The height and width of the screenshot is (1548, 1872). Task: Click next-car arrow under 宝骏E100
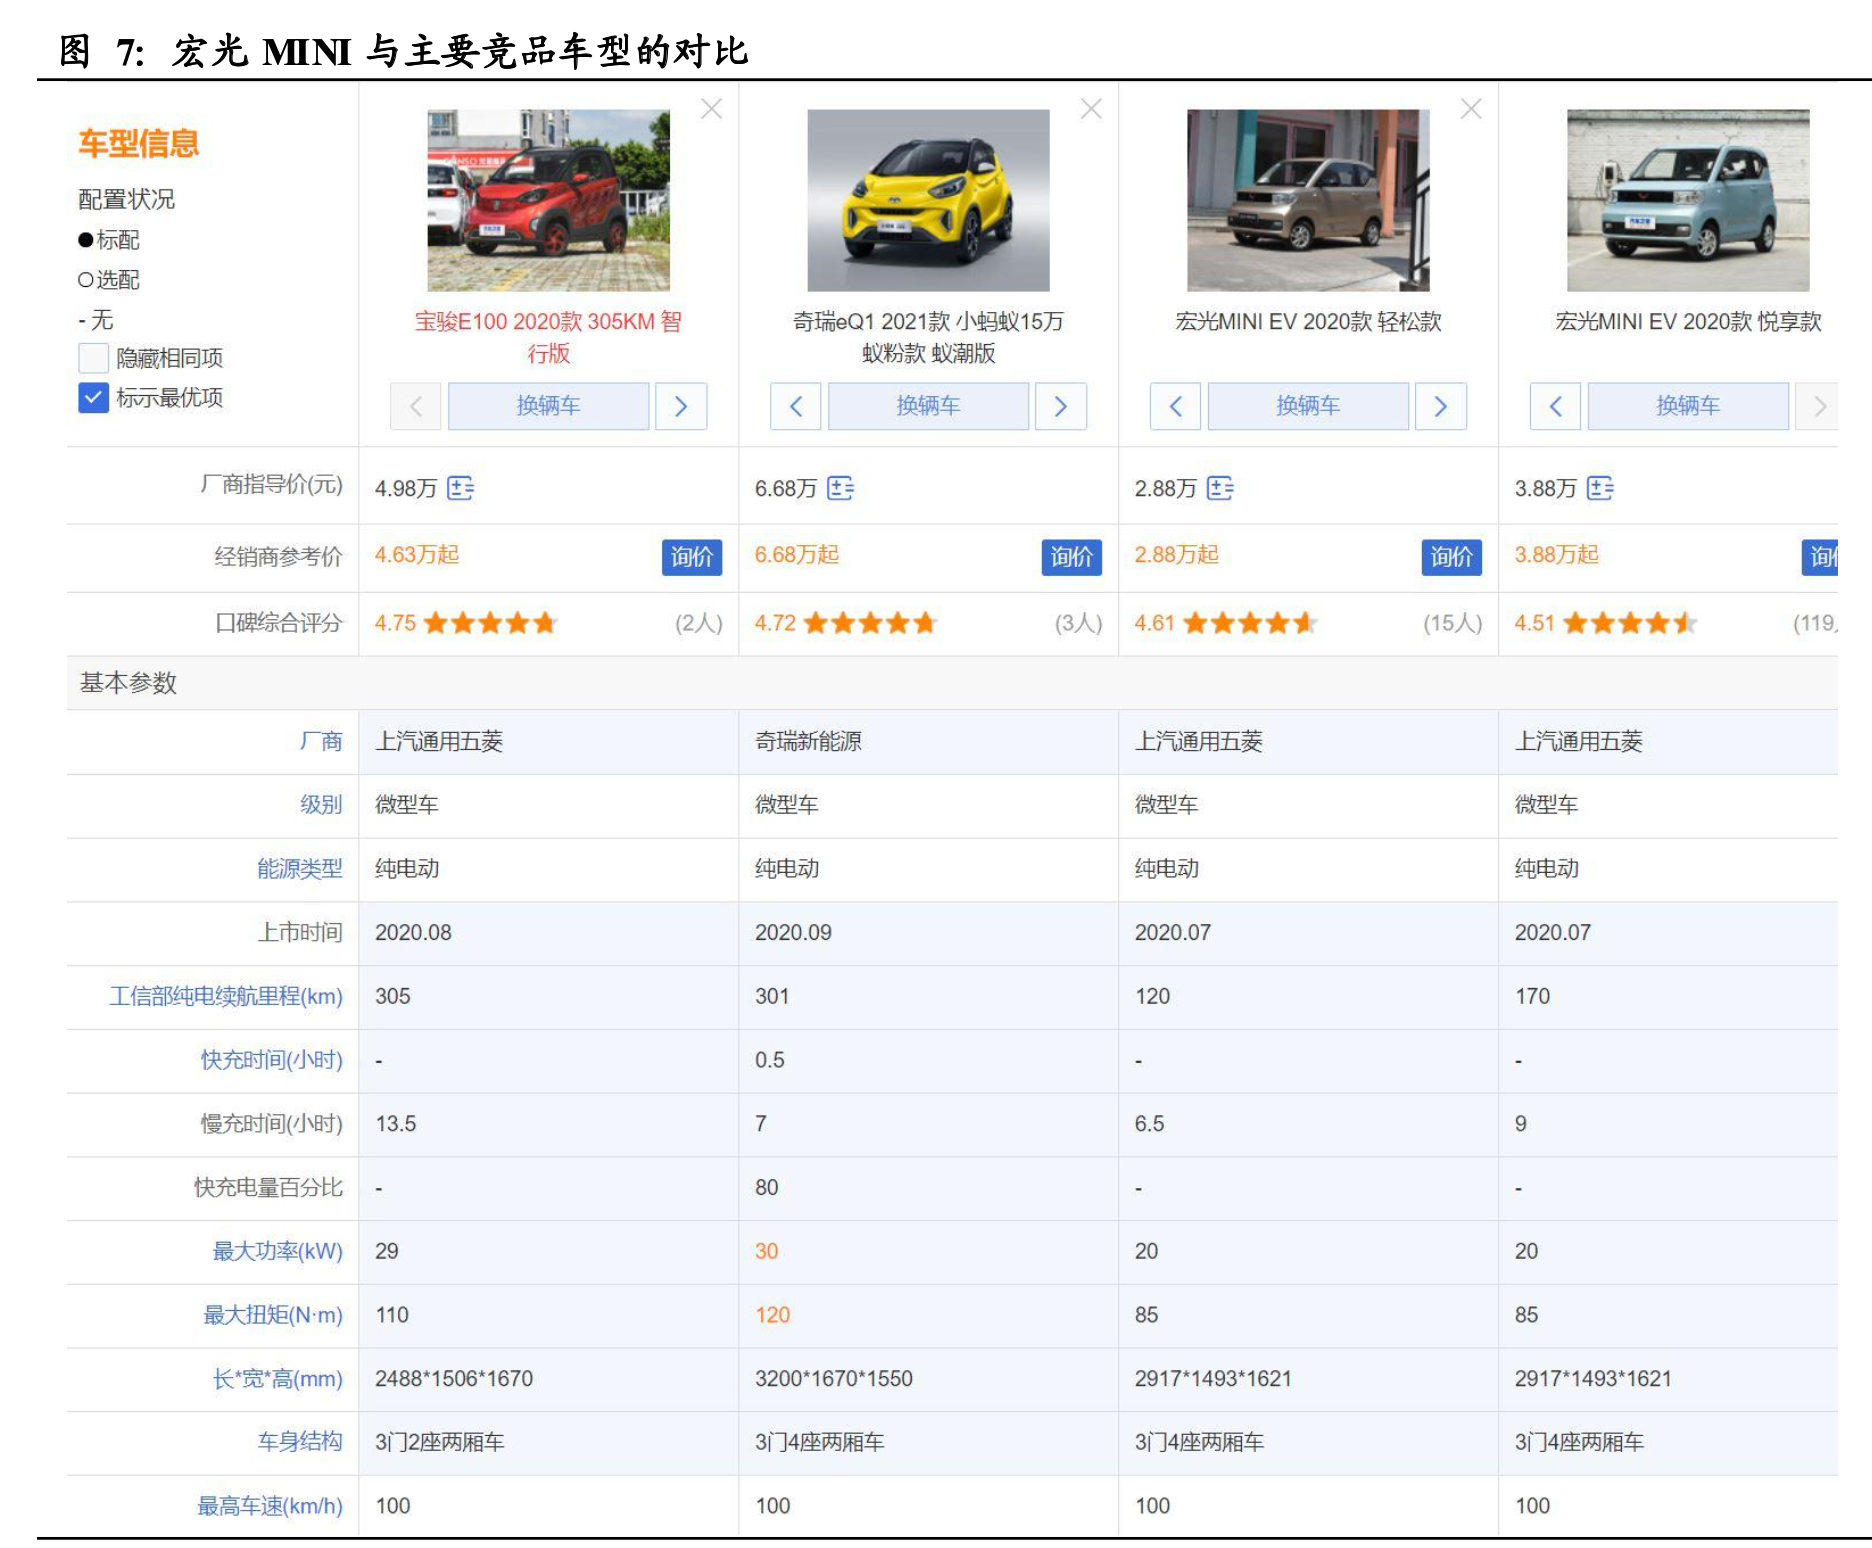coord(682,406)
